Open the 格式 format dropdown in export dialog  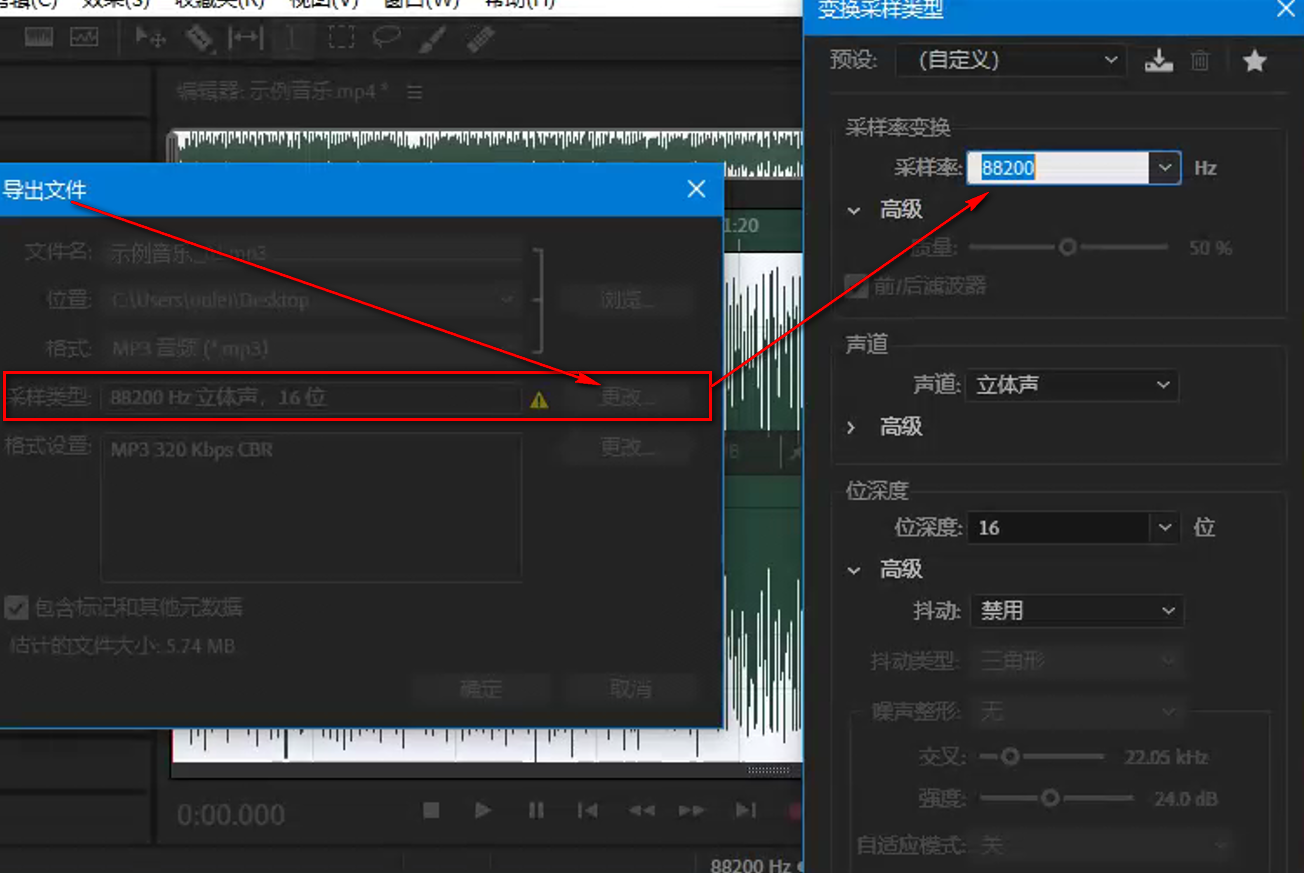click(x=311, y=348)
